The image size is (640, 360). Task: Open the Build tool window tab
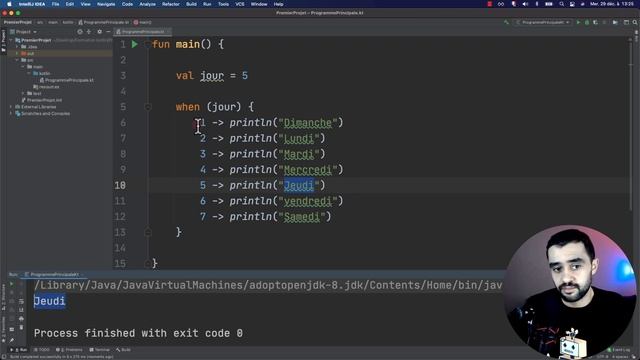[123, 350]
